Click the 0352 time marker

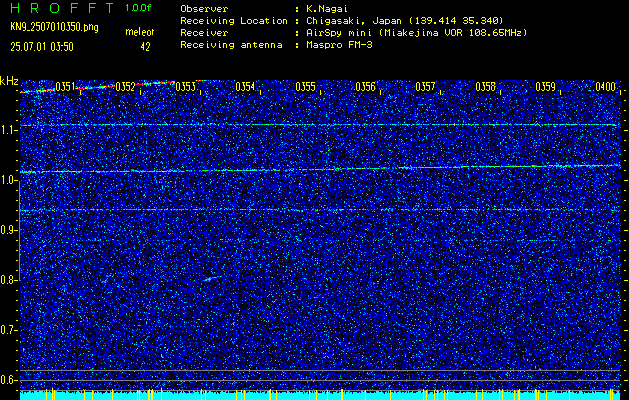[x=125, y=87]
